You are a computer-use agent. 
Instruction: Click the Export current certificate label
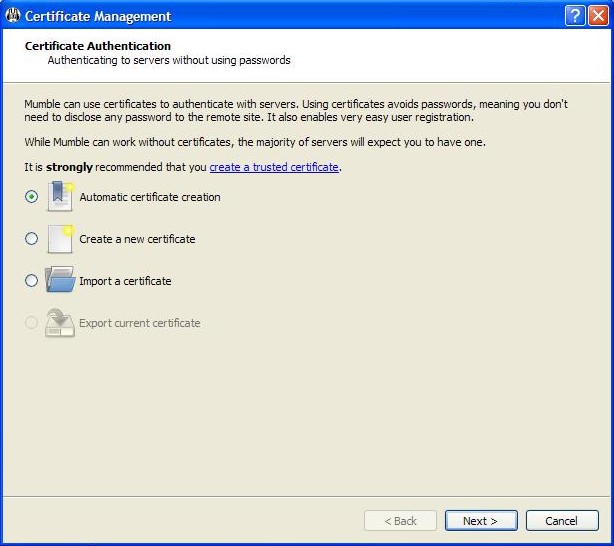point(140,323)
